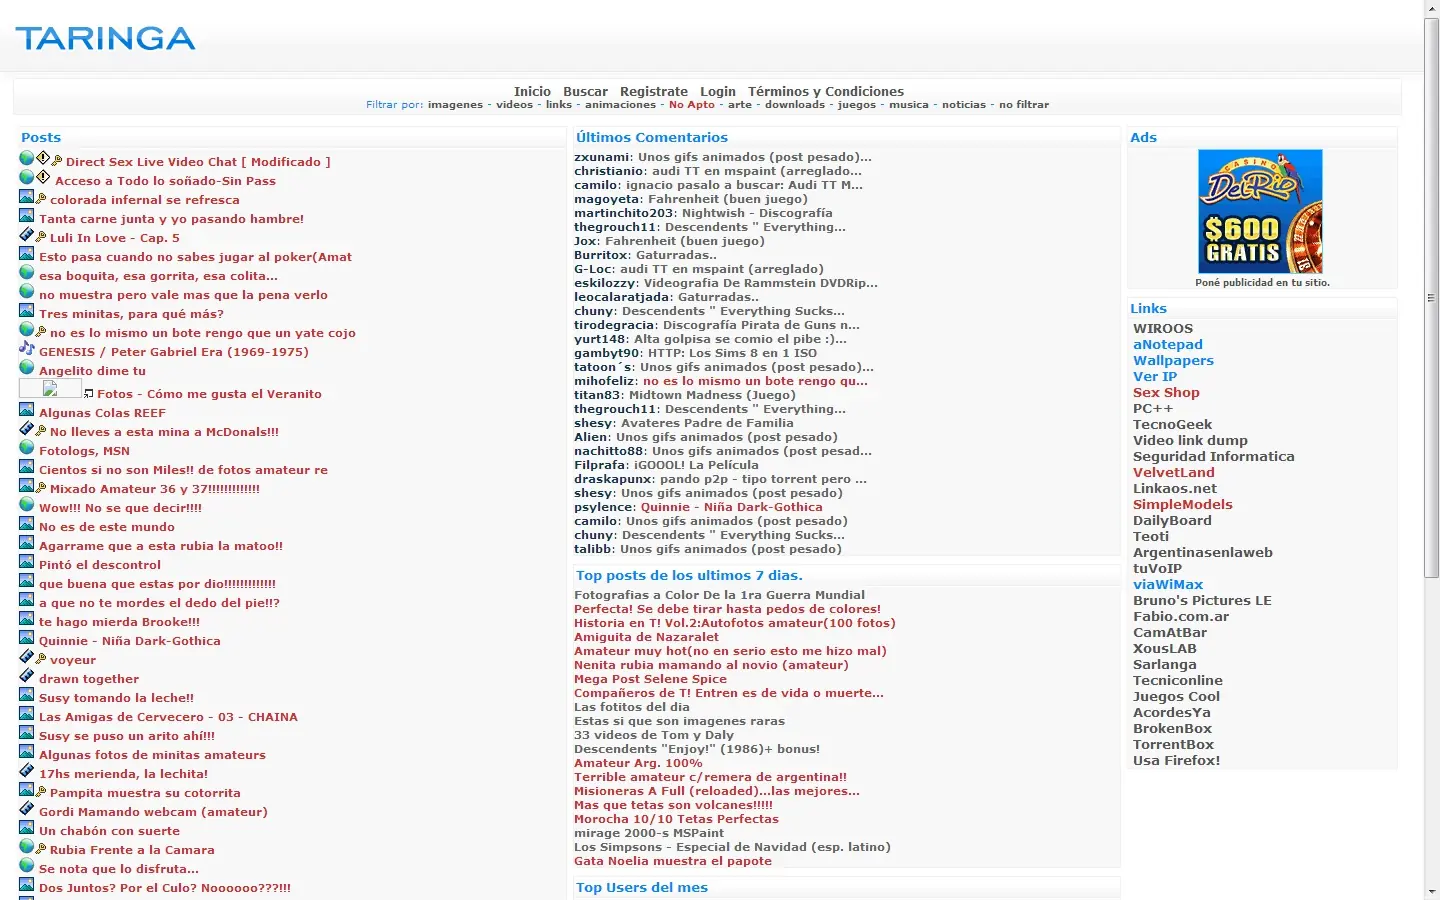Viewport: 1440px width, 900px height.
Task: Click the vertical scrollbar down arrow
Action: [1432, 891]
